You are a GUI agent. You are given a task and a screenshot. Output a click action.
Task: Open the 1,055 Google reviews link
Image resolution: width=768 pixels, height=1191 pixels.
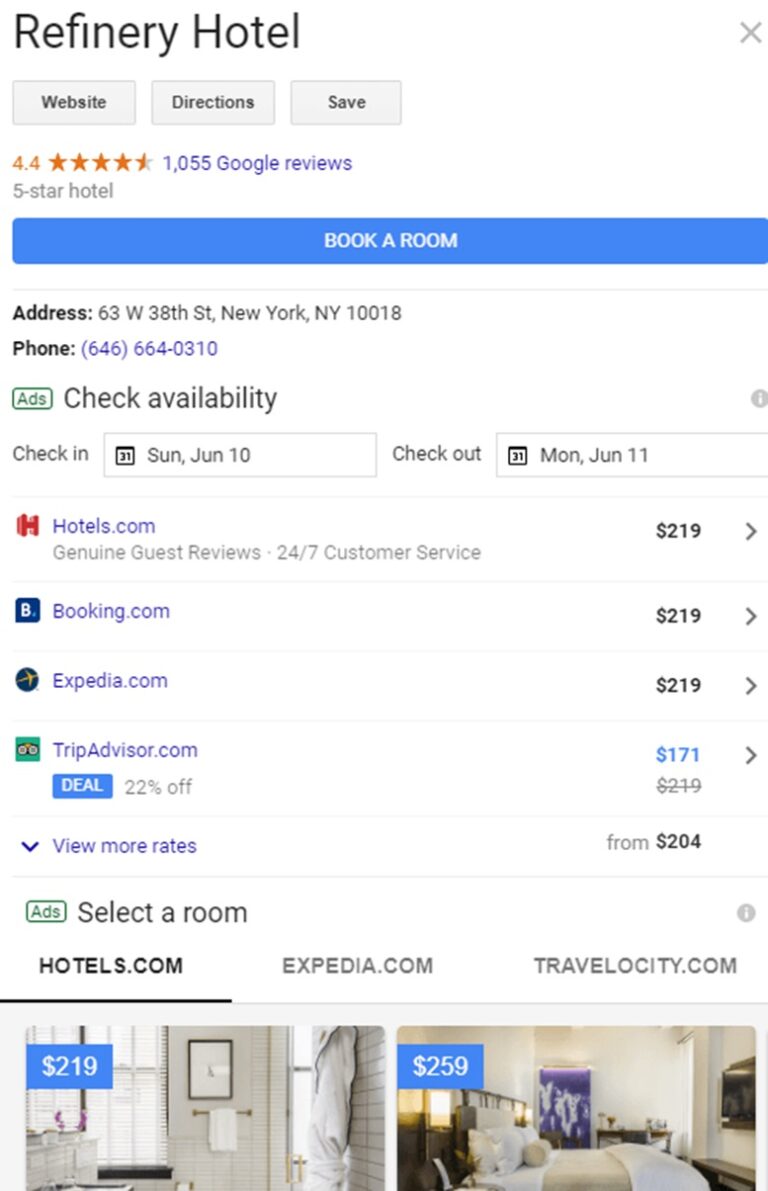tap(257, 163)
